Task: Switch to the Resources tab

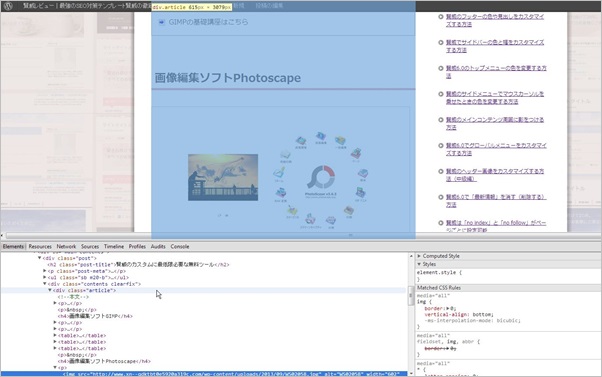Action: tap(40, 246)
